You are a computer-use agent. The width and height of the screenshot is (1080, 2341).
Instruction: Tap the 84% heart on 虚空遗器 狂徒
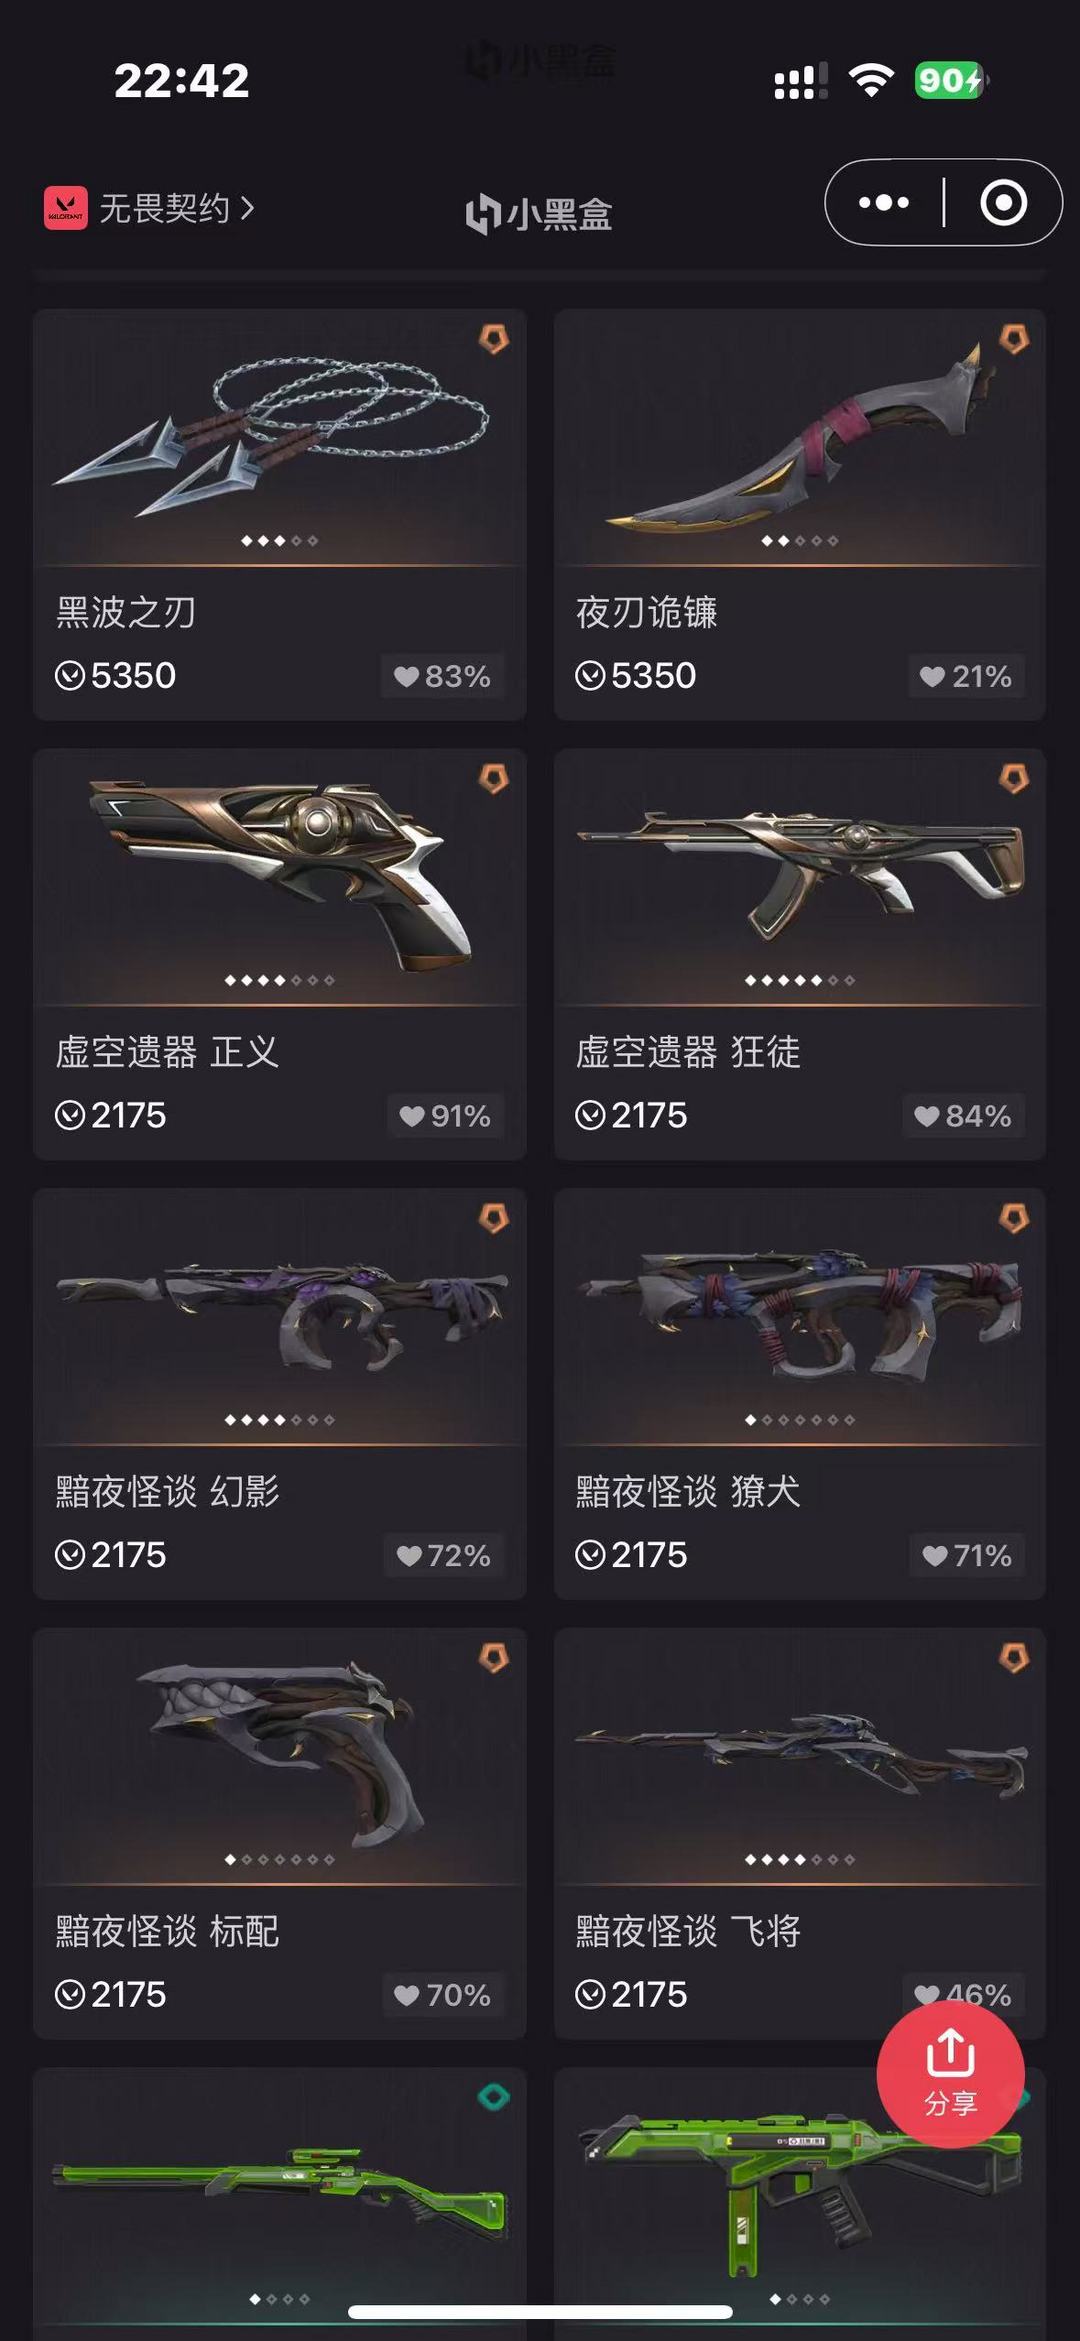(963, 1116)
